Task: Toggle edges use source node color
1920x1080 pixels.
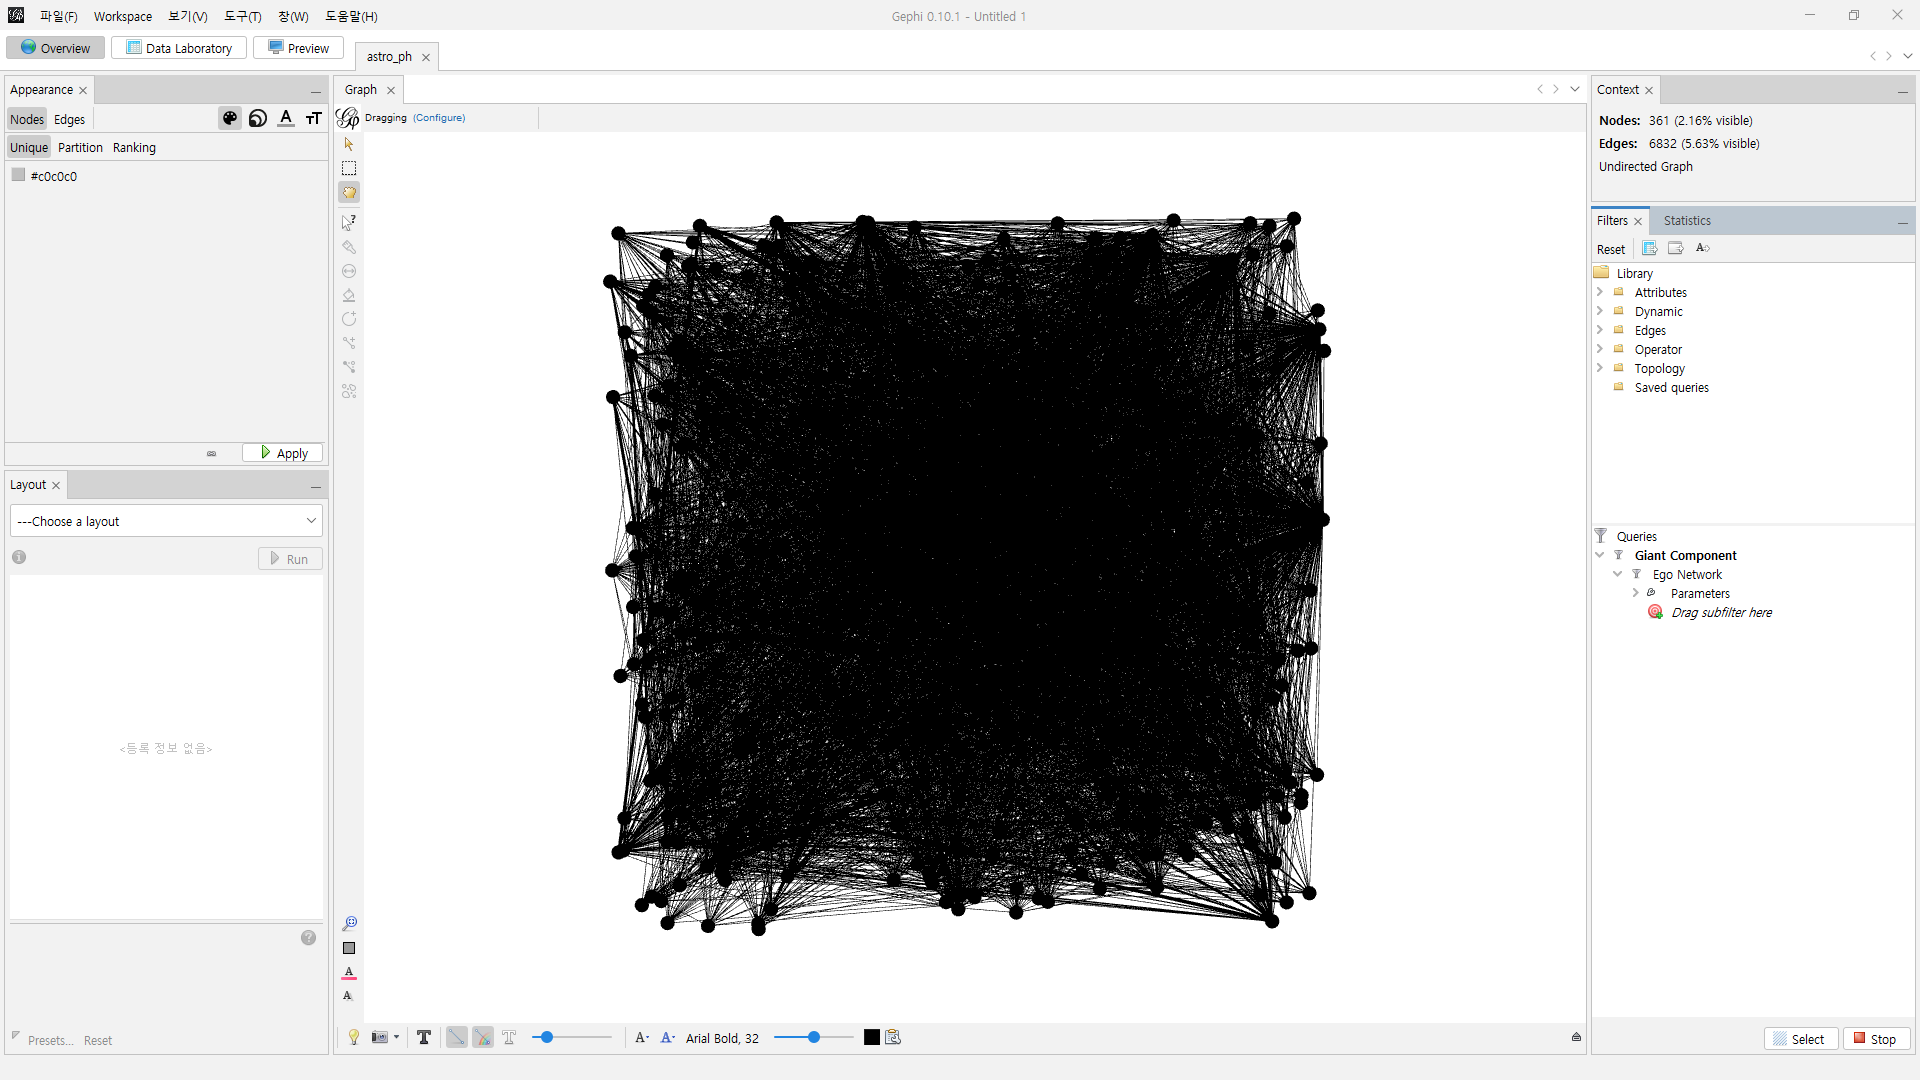Action: [x=483, y=1037]
